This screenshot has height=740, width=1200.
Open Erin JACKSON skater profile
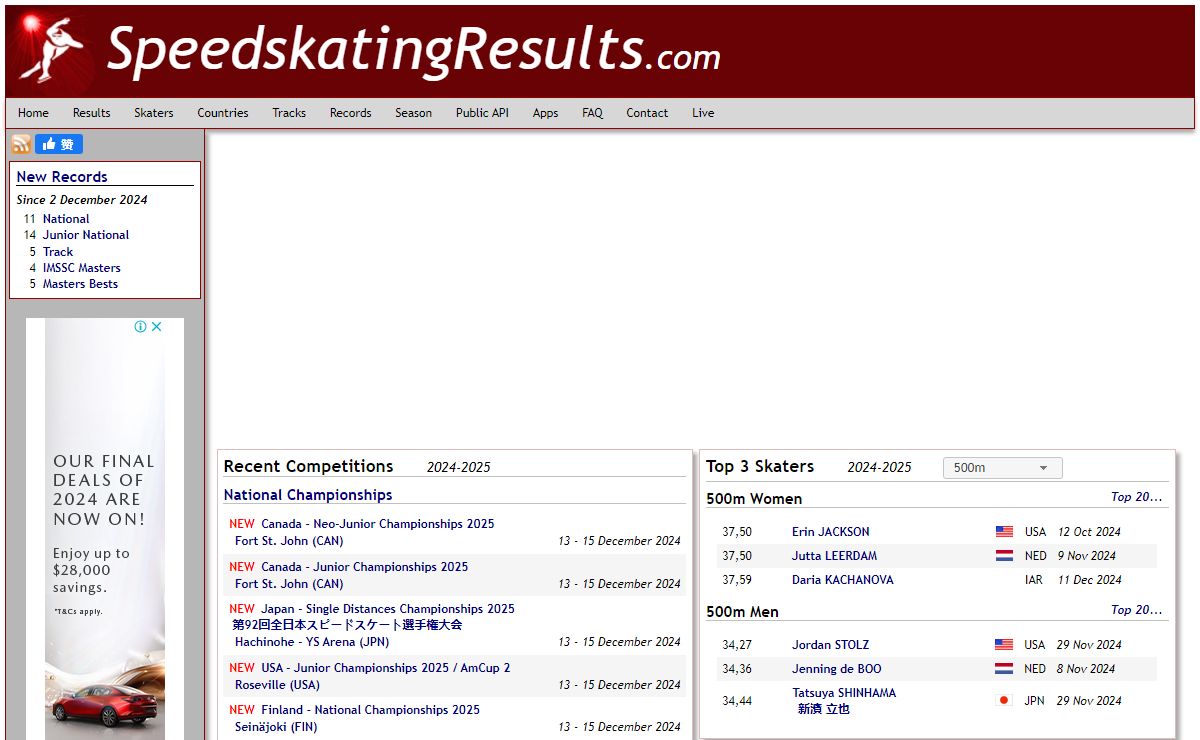pyautogui.click(x=831, y=532)
